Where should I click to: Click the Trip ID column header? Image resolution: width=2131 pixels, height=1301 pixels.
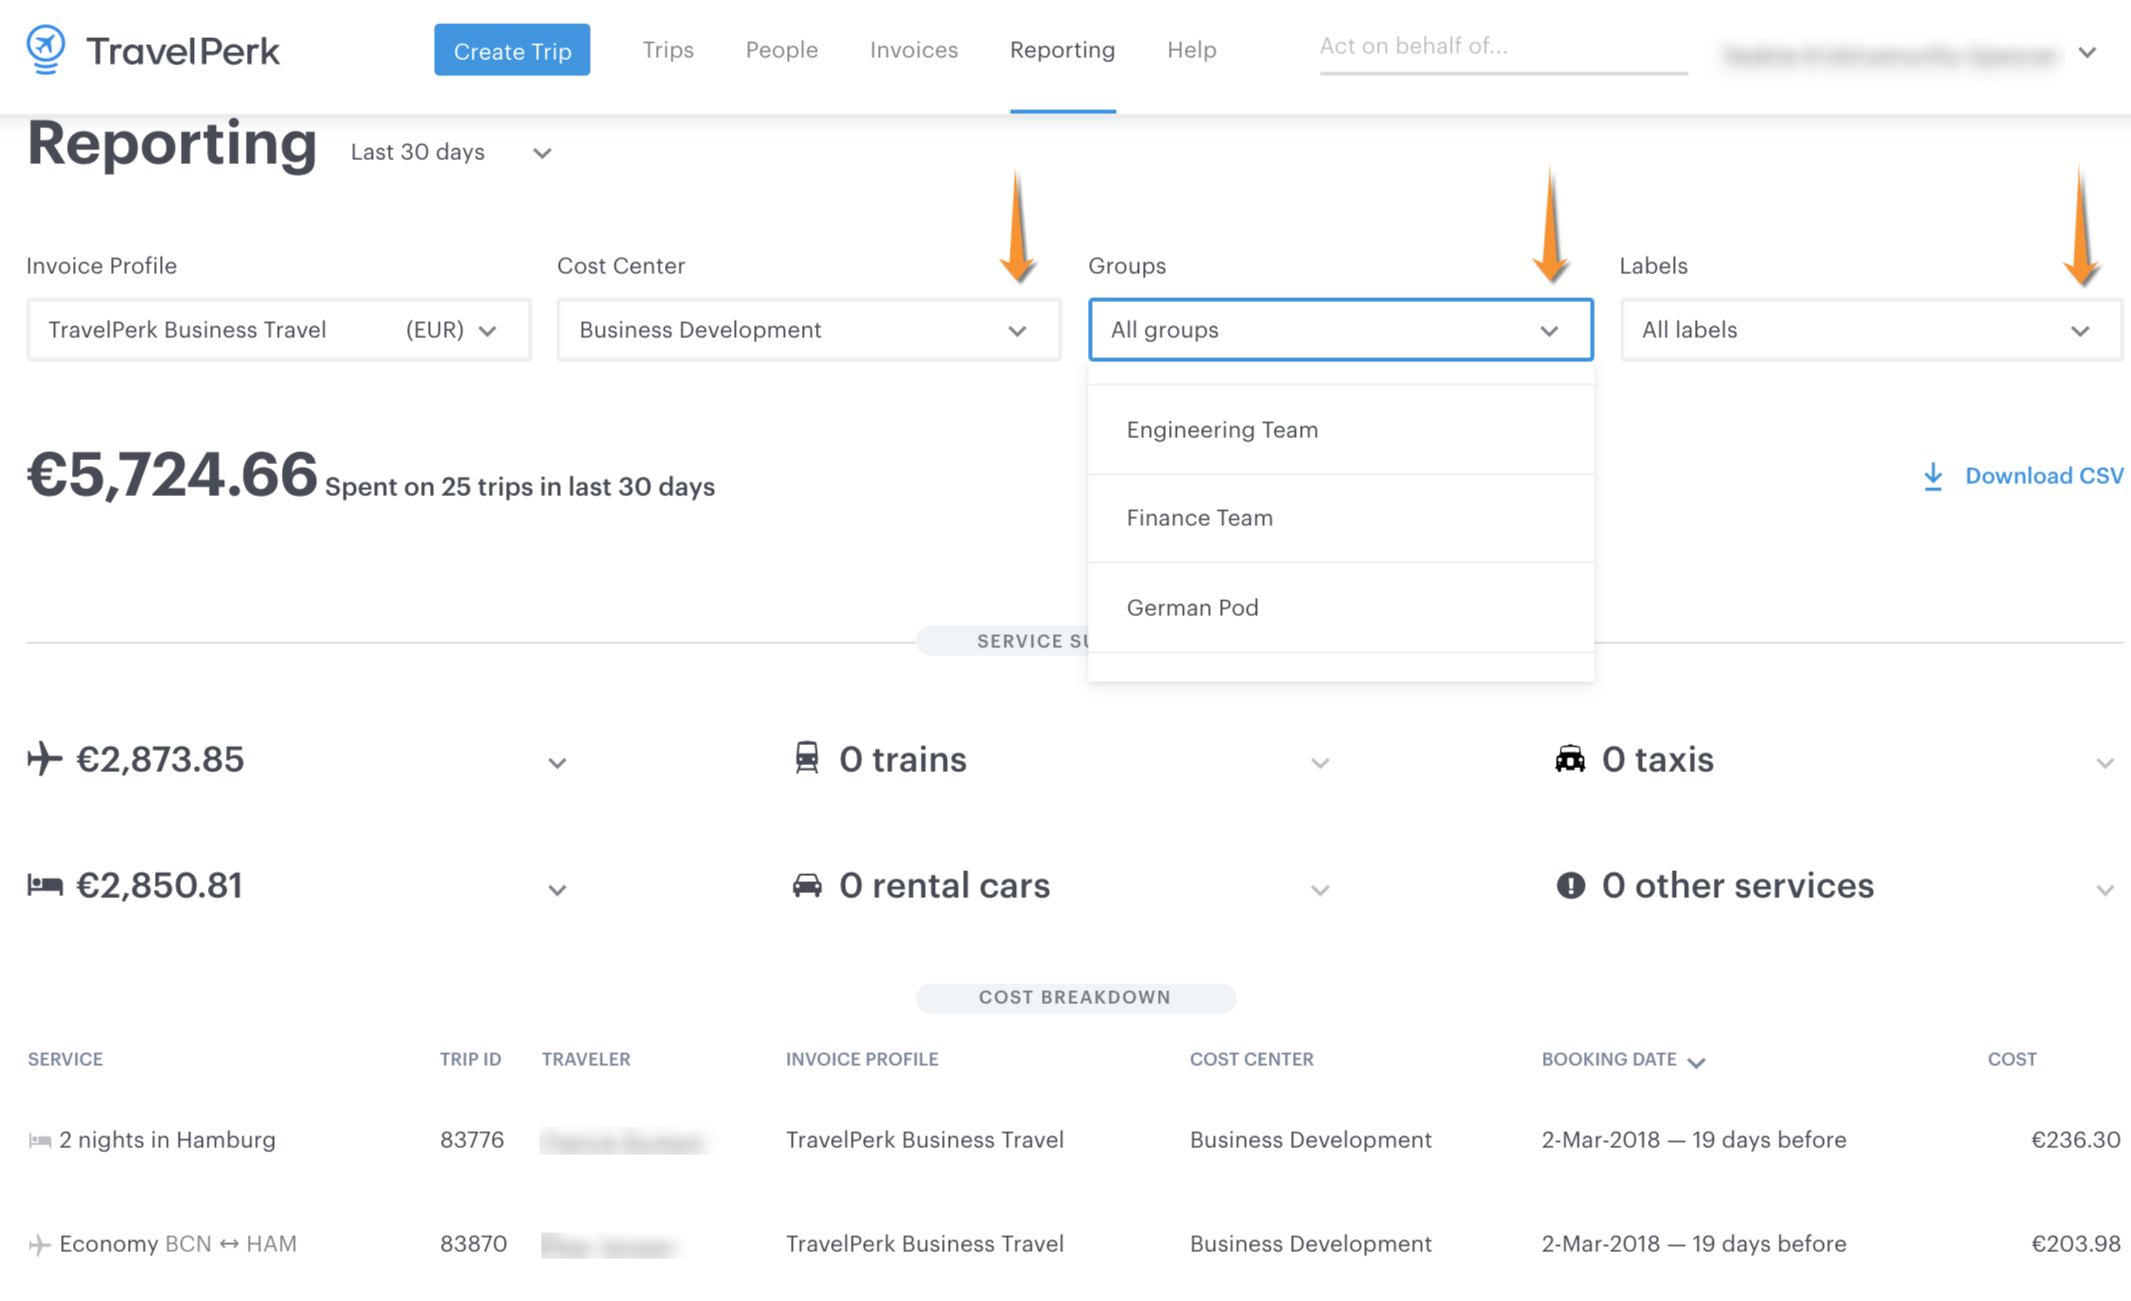471,1059
